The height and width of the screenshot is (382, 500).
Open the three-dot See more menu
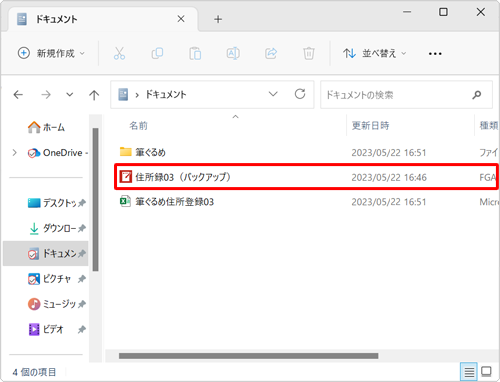pyautogui.click(x=435, y=54)
